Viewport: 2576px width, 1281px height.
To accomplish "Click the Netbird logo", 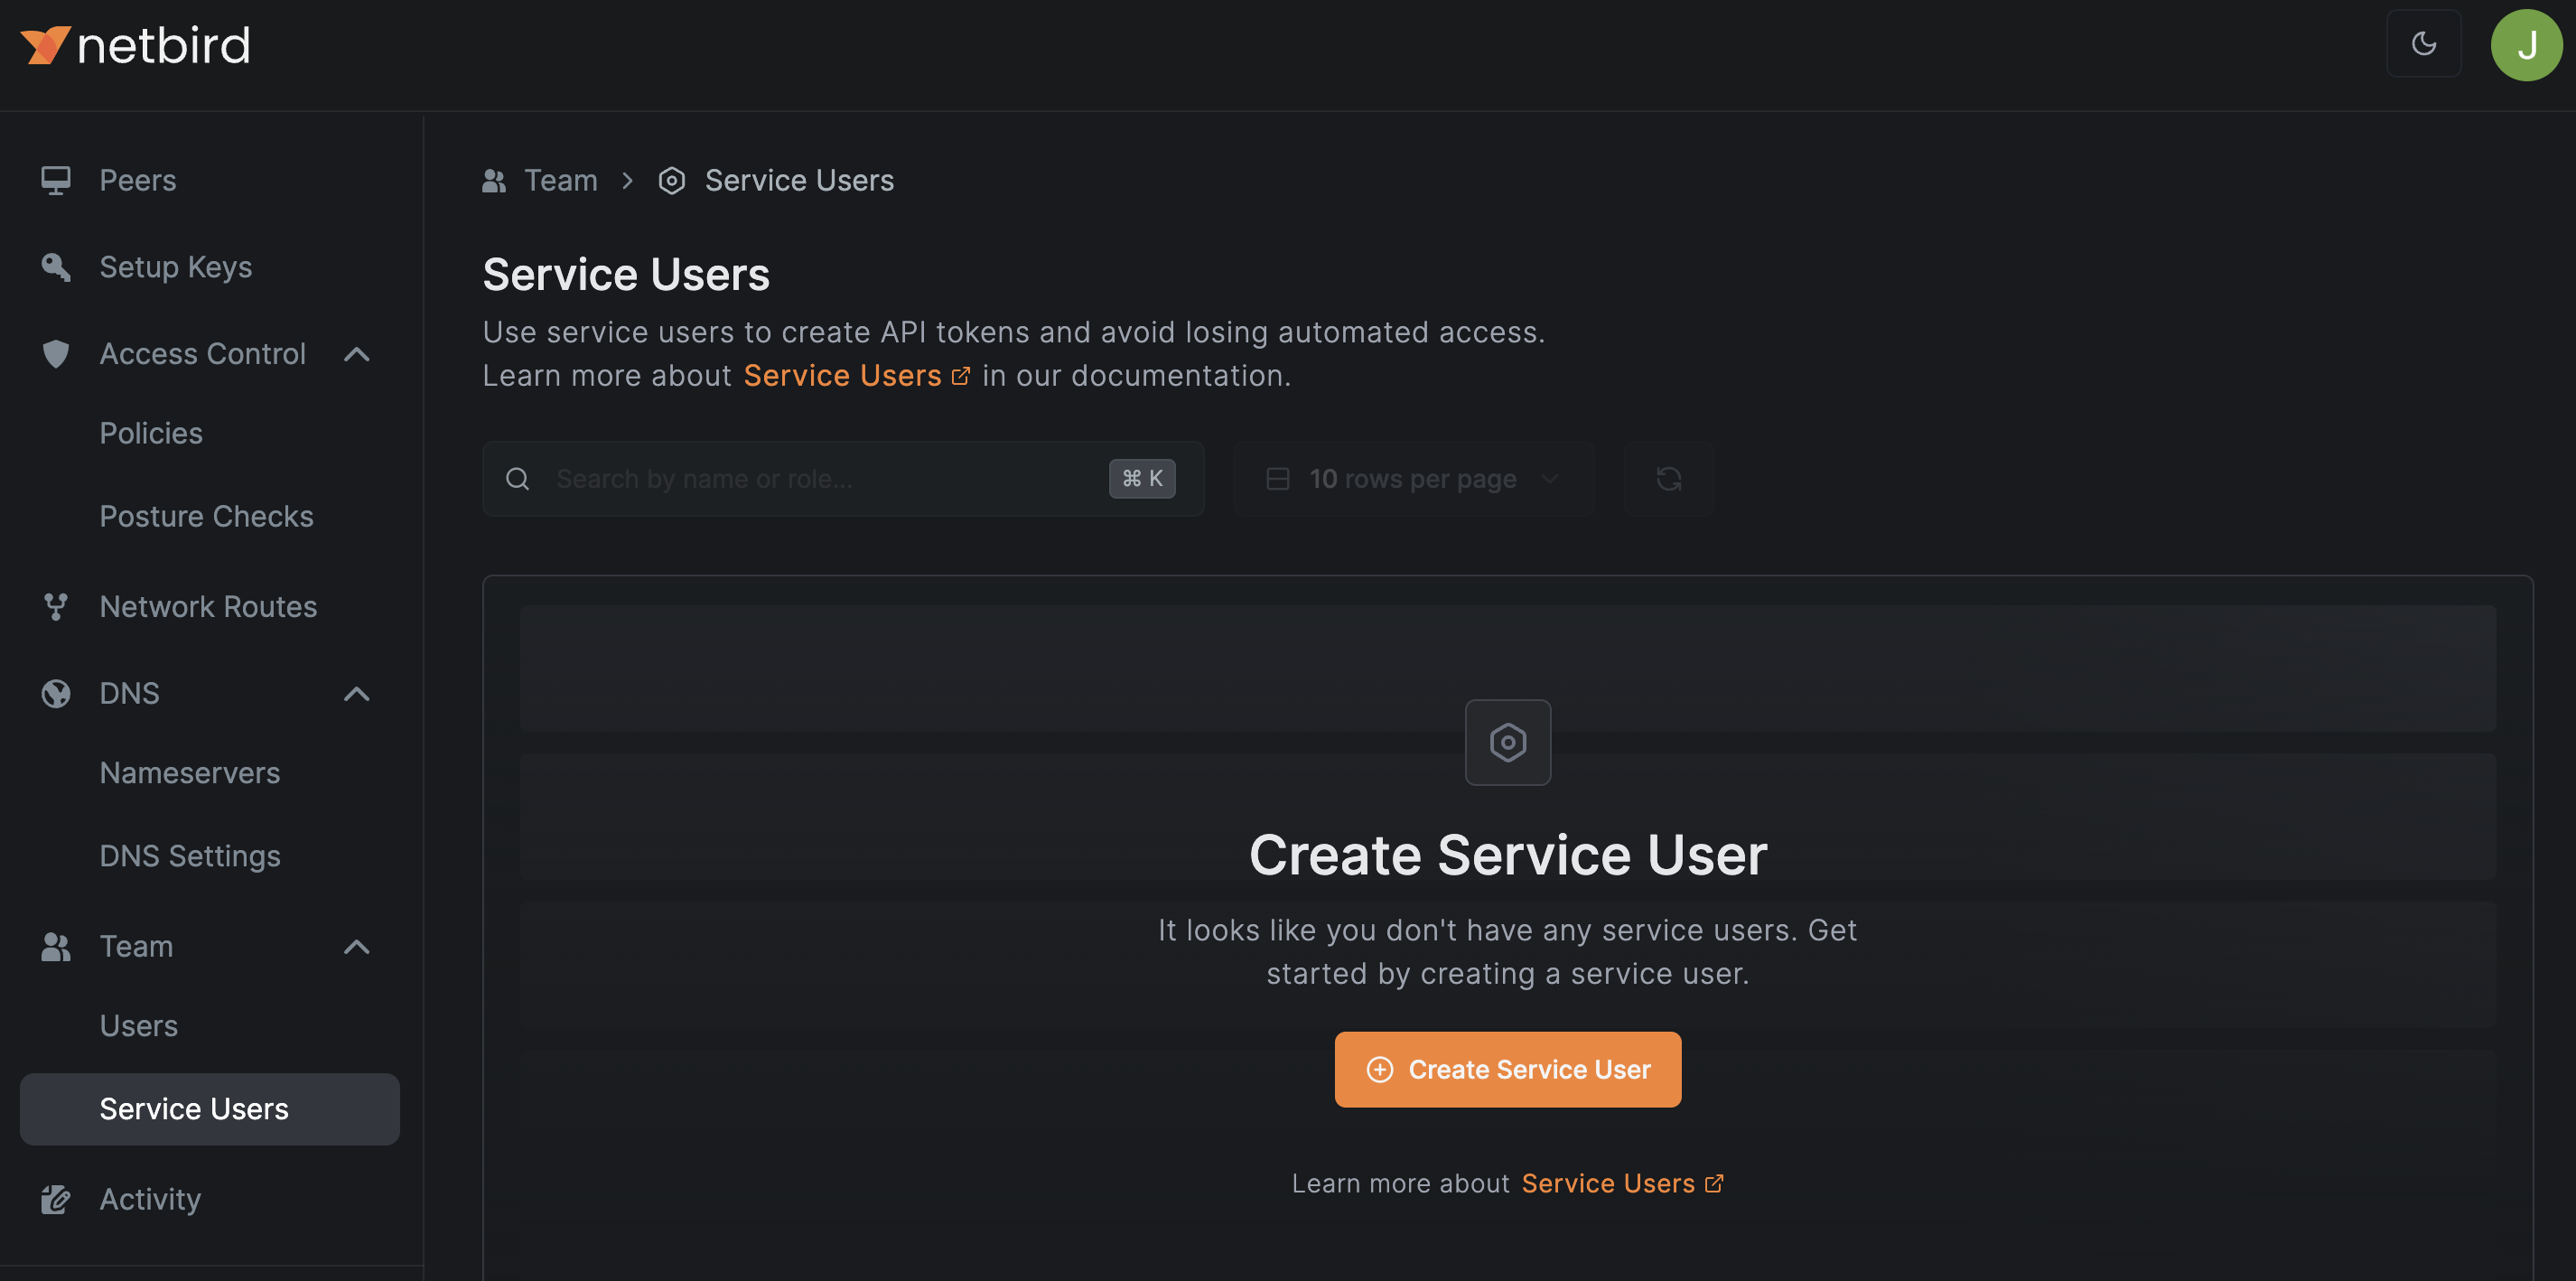I will point(135,43).
